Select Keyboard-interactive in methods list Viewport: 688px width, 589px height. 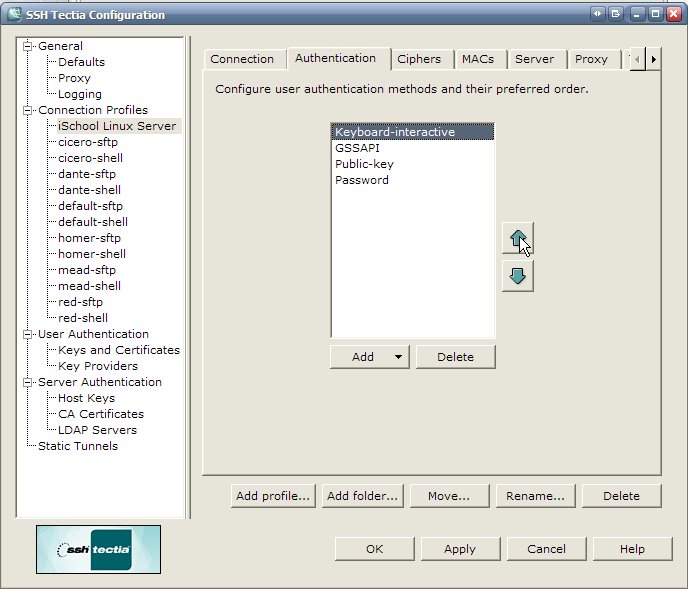click(413, 132)
